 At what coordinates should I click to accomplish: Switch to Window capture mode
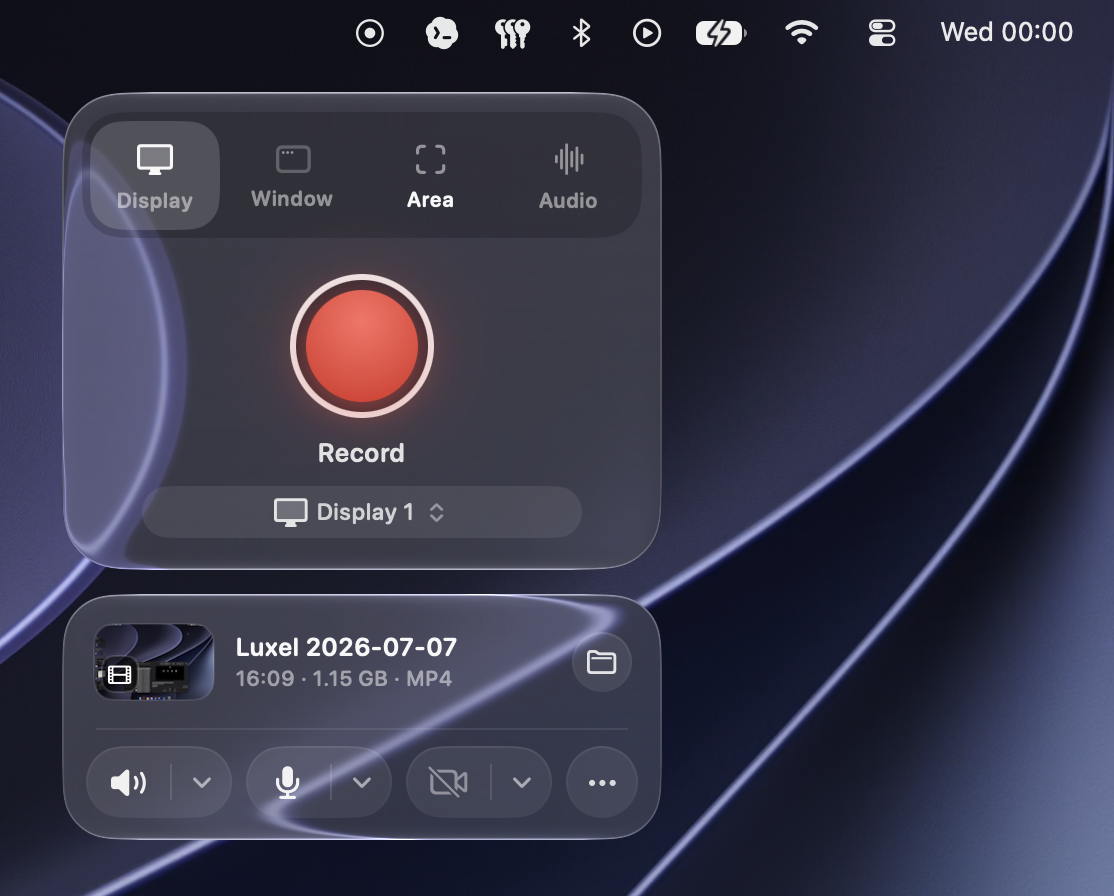click(x=292, y=176)
